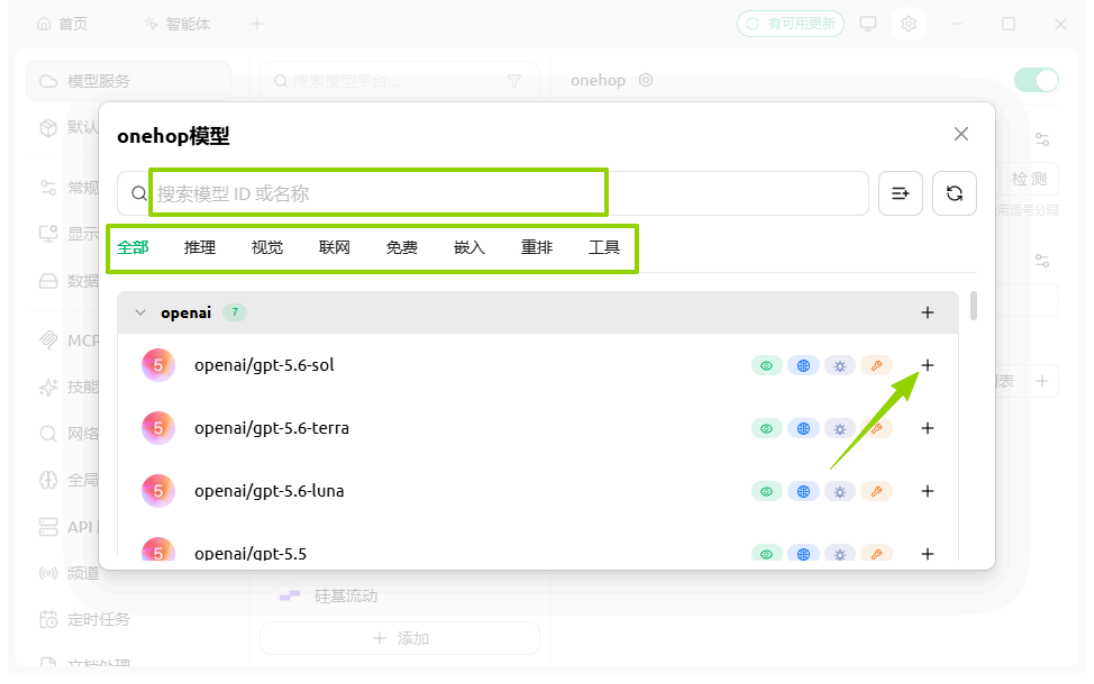Select the 重排 filter tab
The image size is (1094, 684).
(x=537, y=247)
